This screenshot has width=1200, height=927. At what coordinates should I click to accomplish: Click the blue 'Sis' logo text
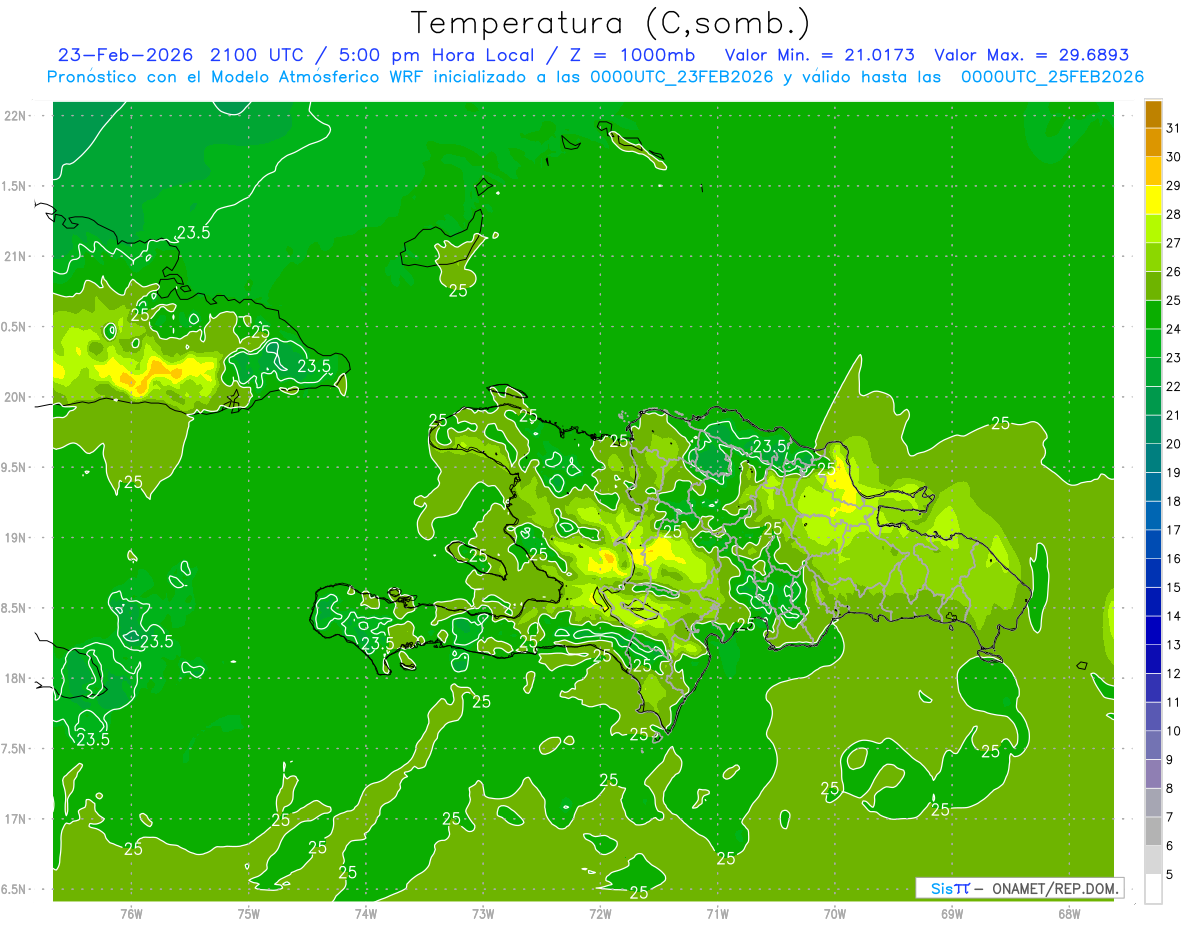tap(941, 888)
